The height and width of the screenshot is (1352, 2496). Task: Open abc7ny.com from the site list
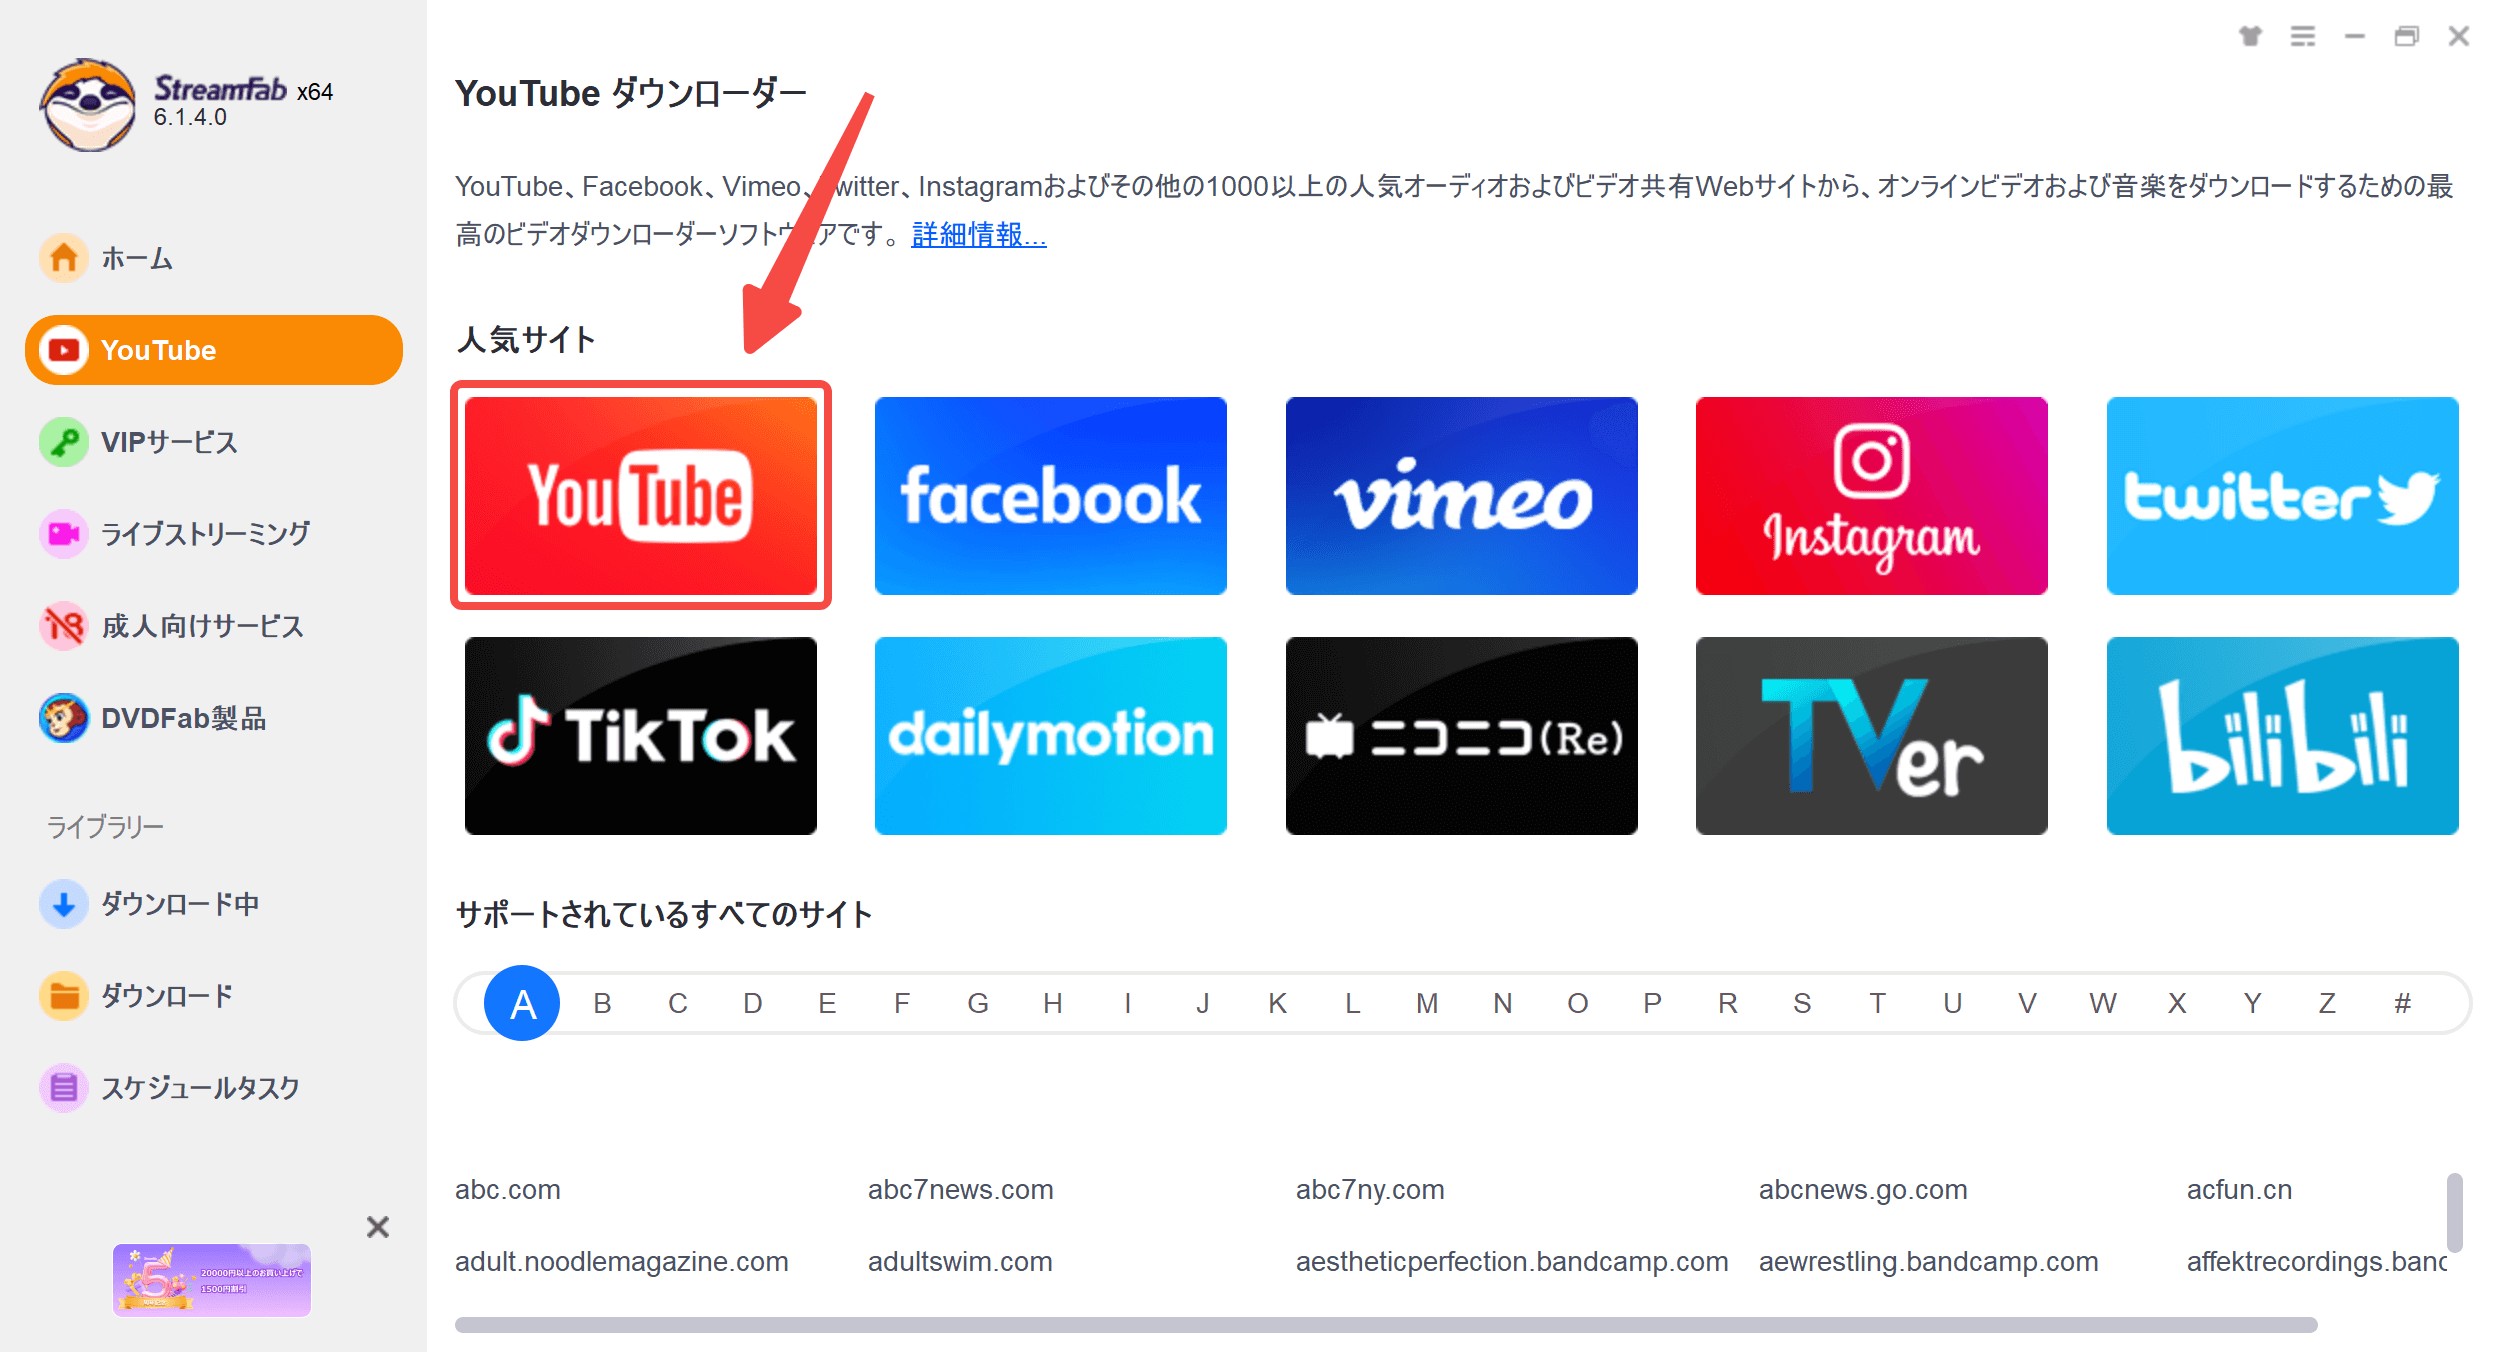[x=1370, y=1190]
